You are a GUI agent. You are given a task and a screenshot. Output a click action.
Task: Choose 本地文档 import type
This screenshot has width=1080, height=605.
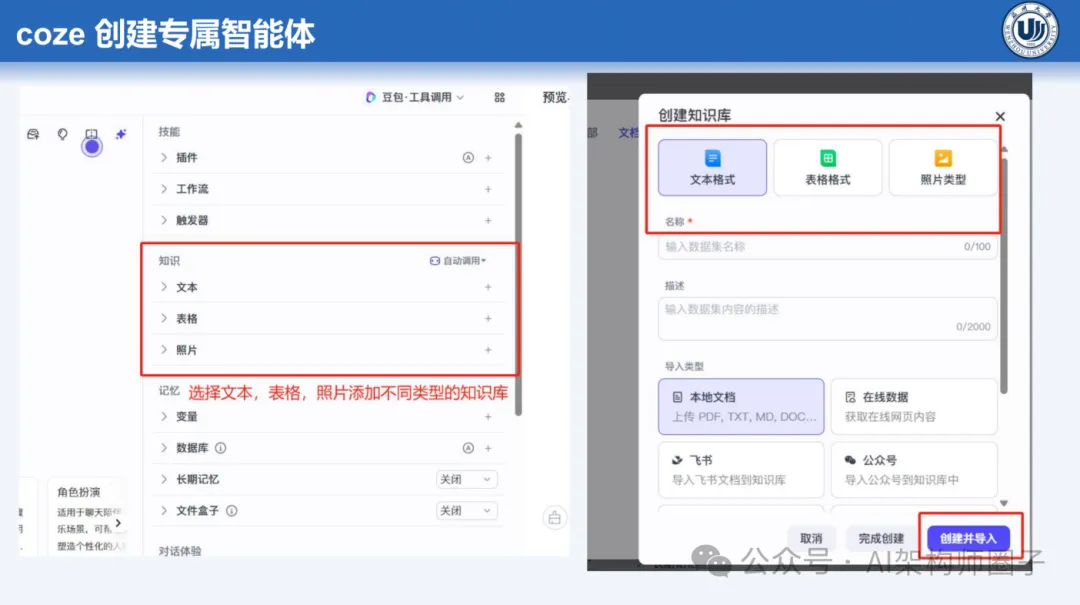(741, 407)
